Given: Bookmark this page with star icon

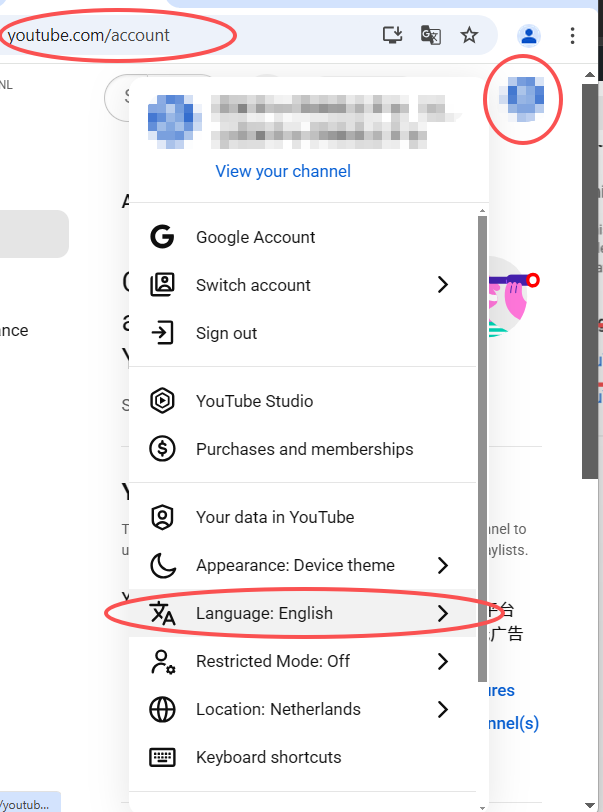Looking at the screenshot, I should (469, 36).
